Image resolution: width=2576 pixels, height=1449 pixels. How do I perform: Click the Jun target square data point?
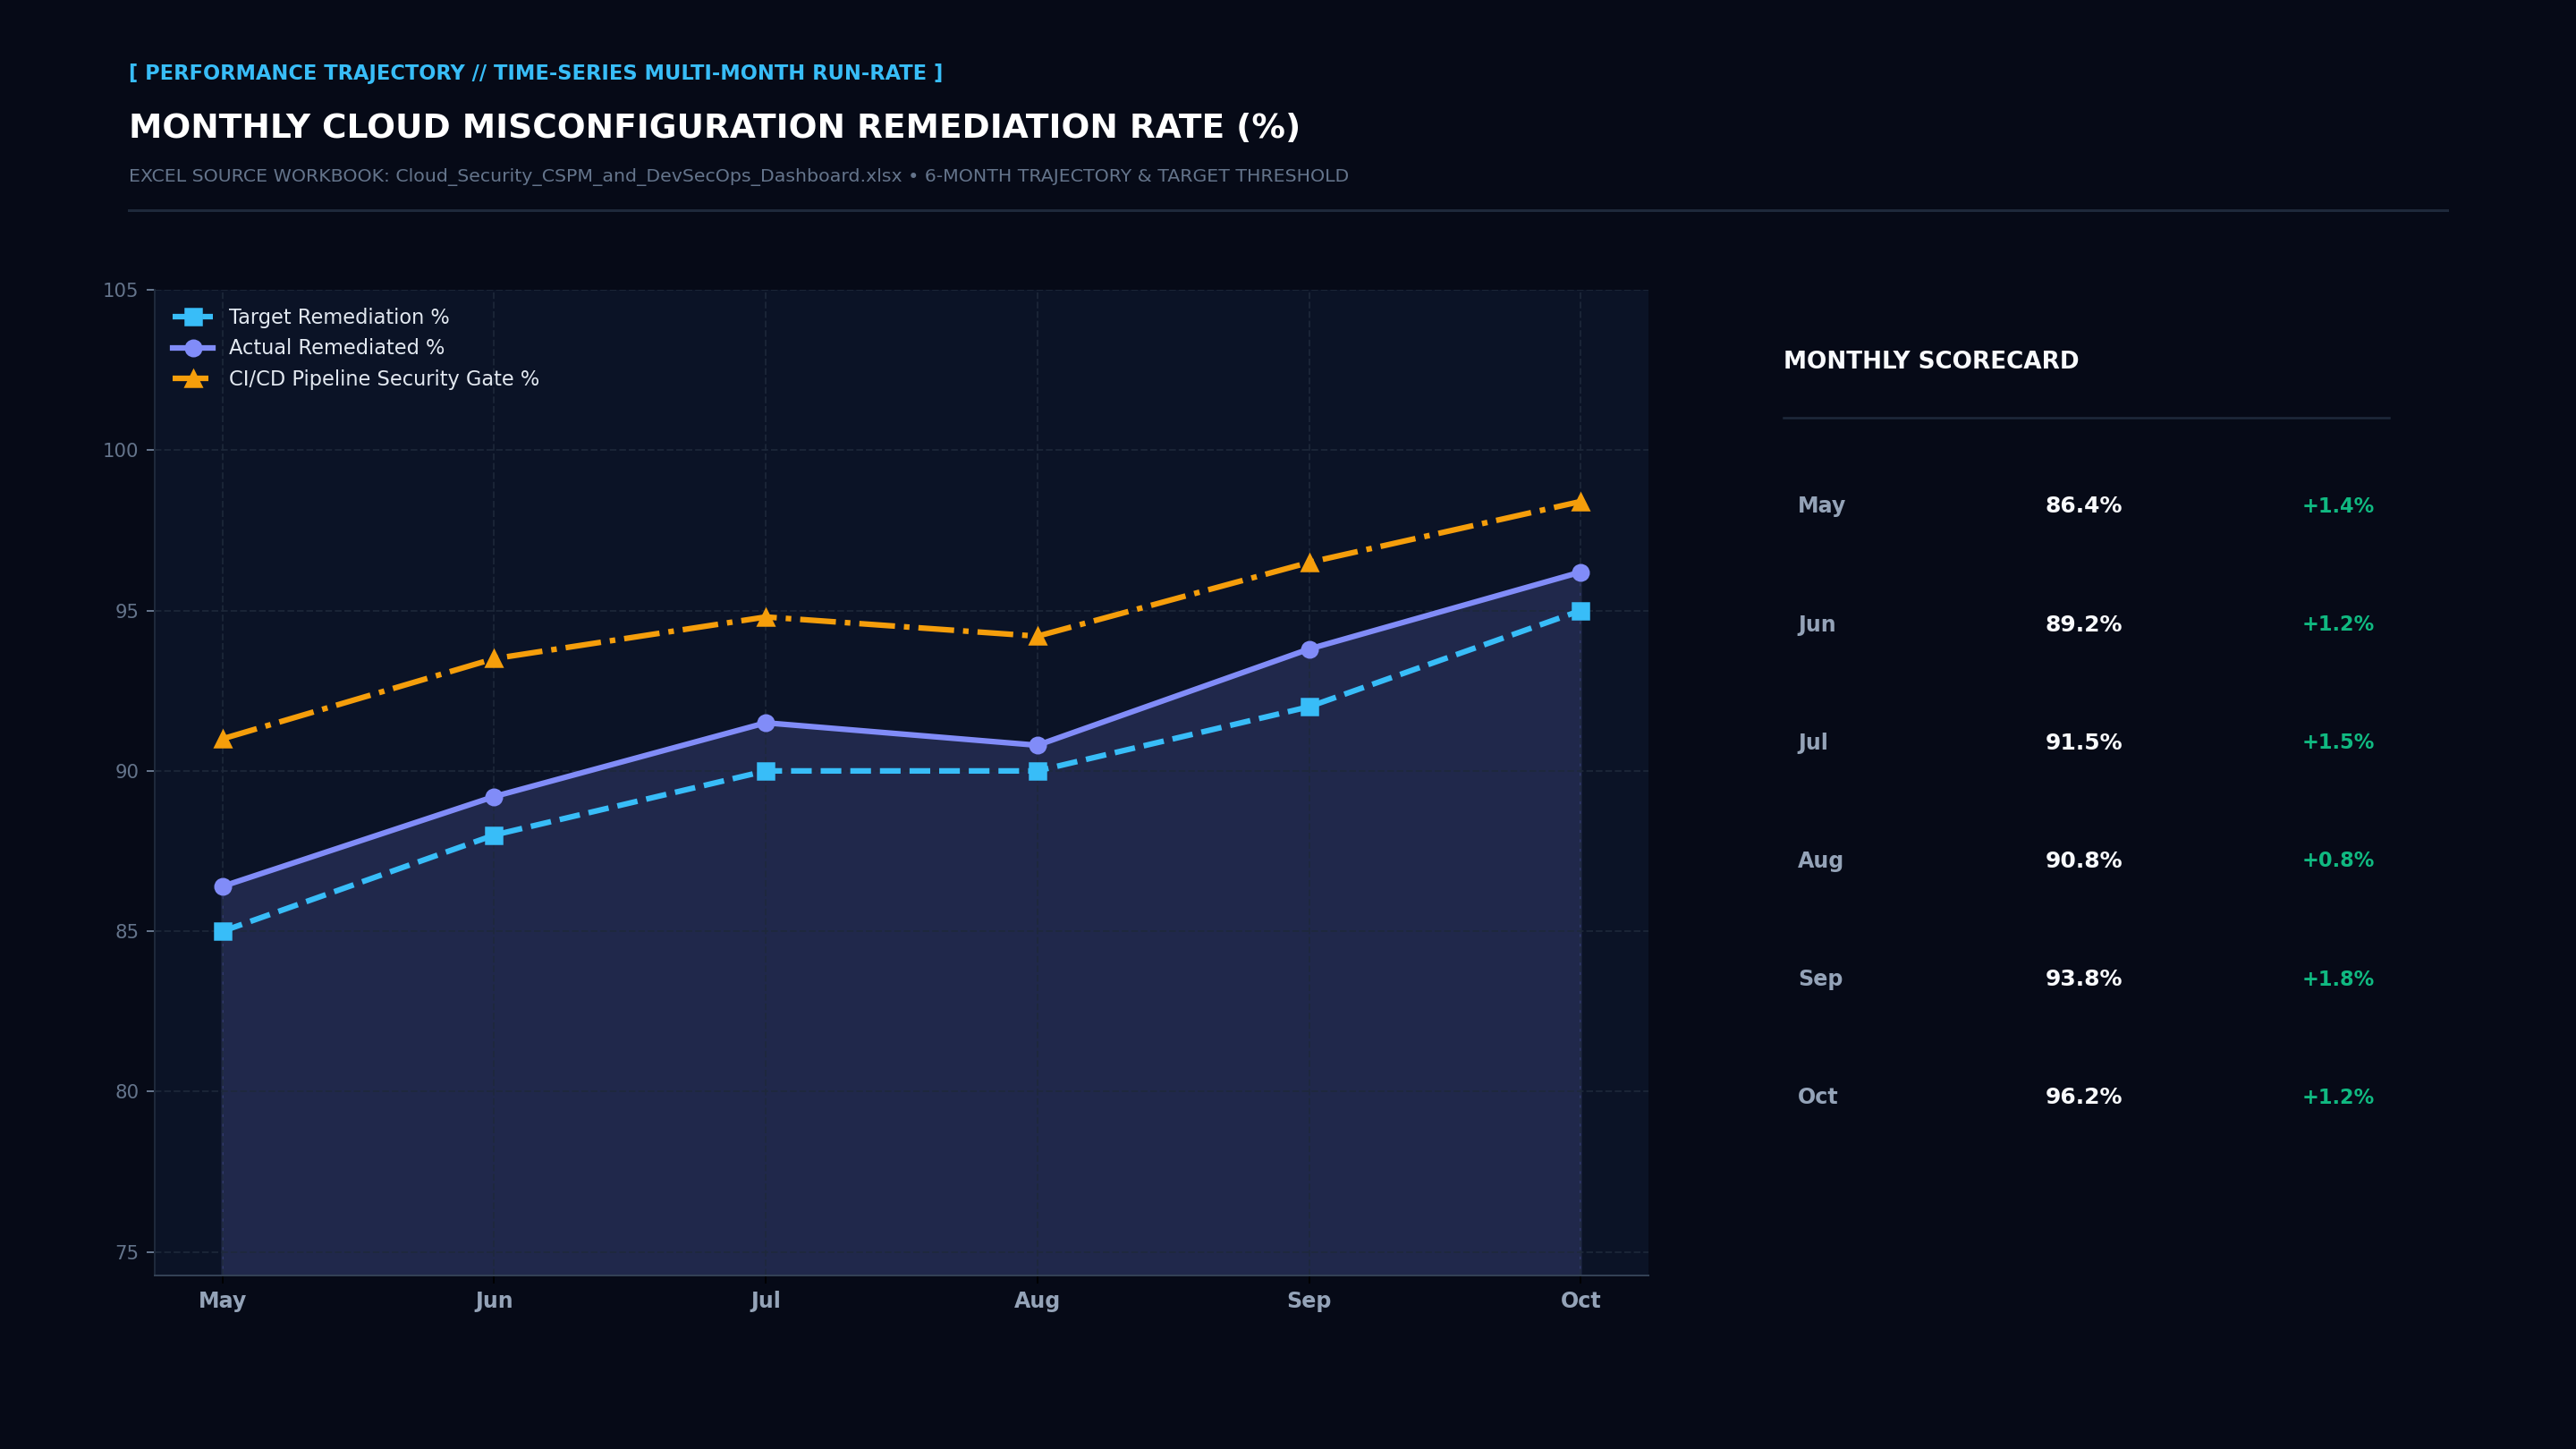[494, 835]
